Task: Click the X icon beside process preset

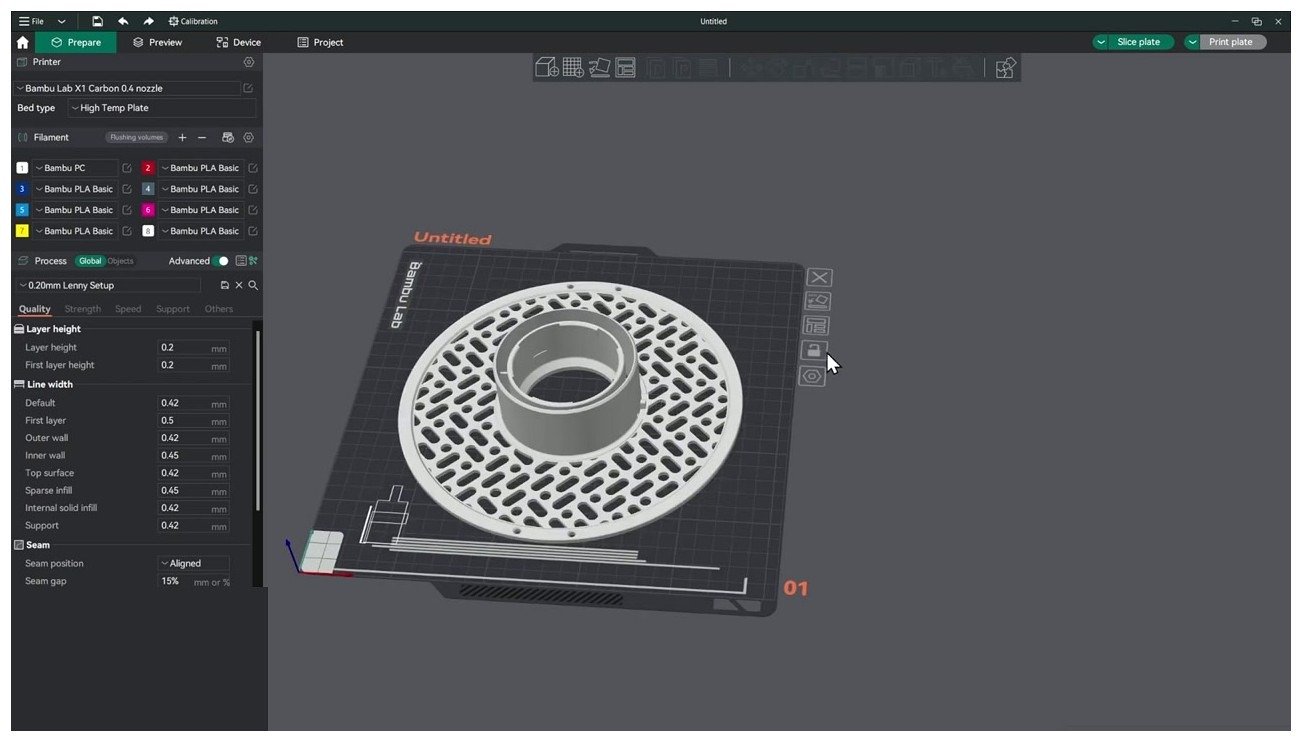Action: 239,285
